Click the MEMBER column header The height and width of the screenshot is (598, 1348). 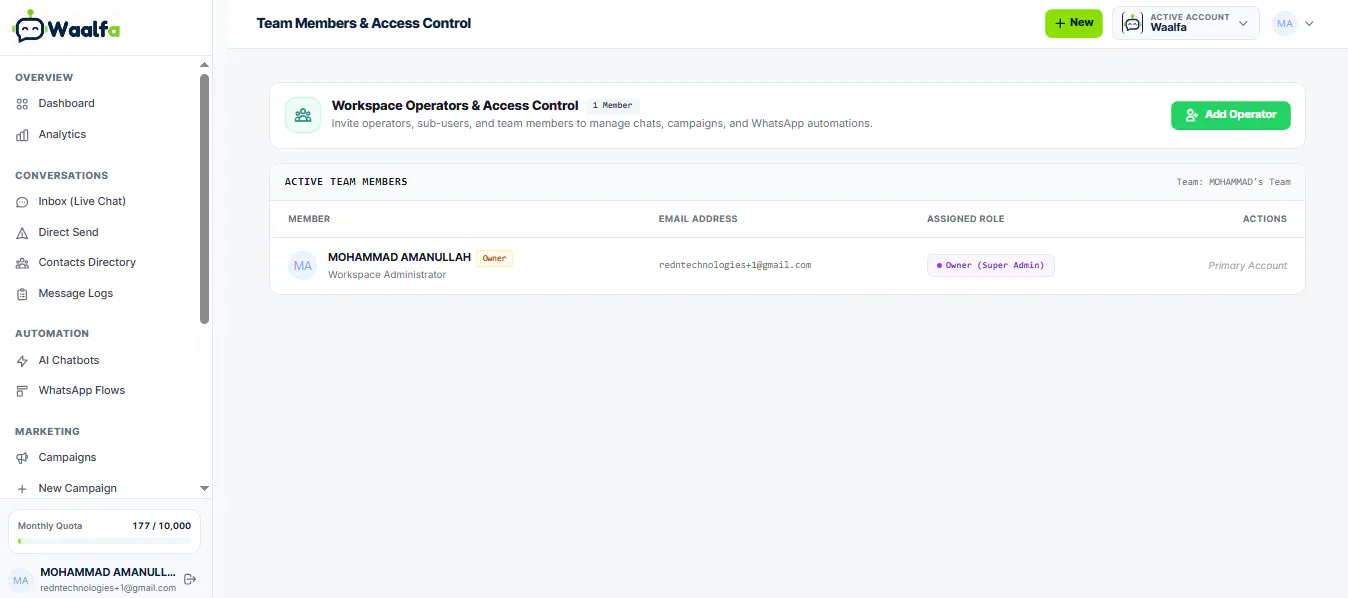click(x=309, y=219)
